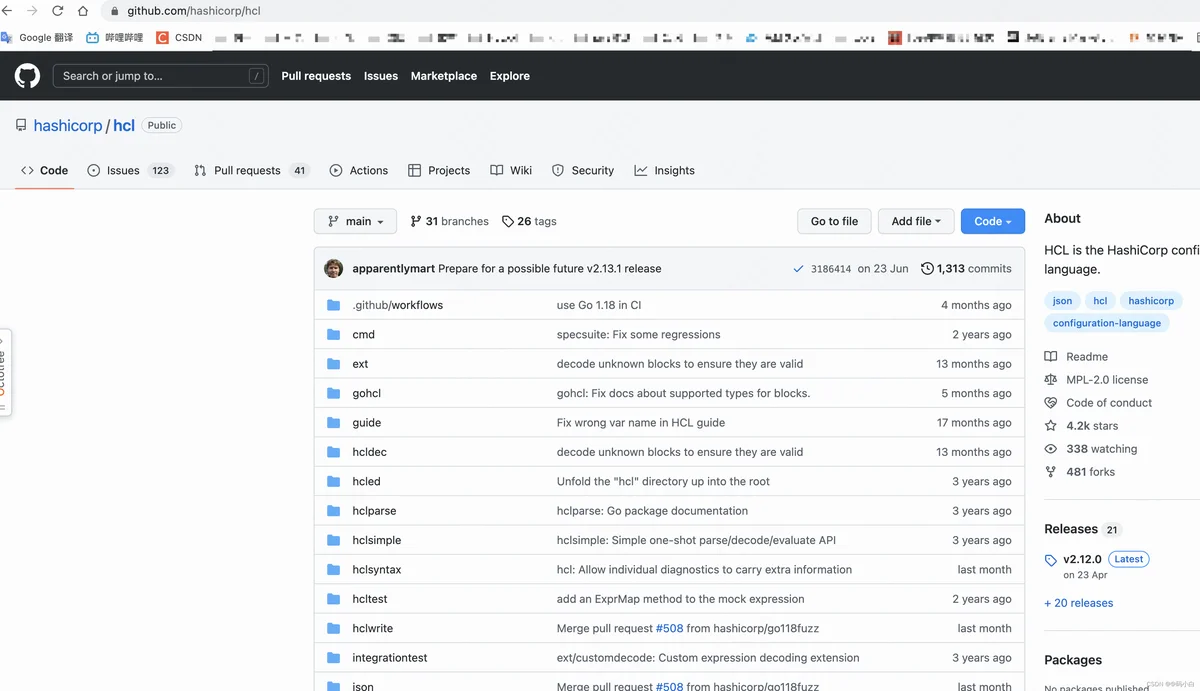Go back with the browser back arrow

[8, 11]
